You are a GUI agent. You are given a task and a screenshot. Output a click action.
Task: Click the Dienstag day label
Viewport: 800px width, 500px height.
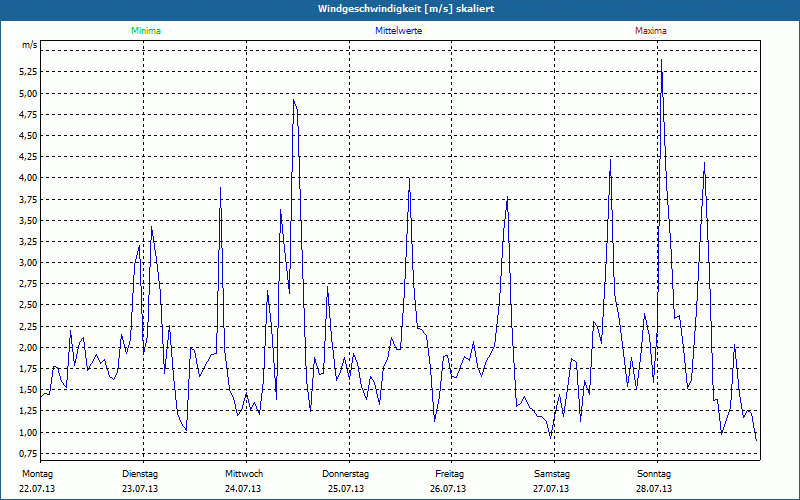140,474
